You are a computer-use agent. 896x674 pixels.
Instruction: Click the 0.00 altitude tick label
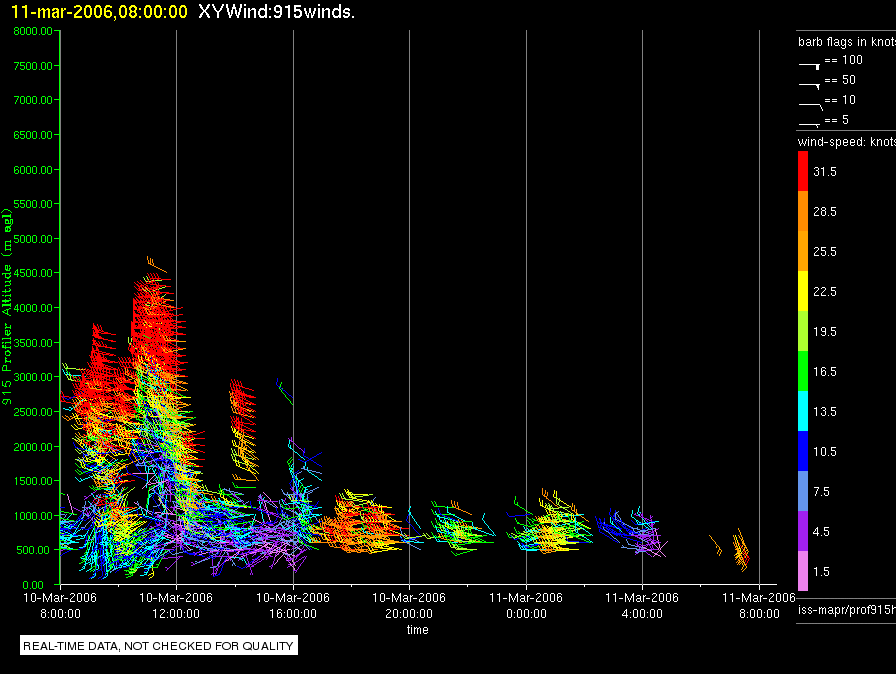[33, 585]
